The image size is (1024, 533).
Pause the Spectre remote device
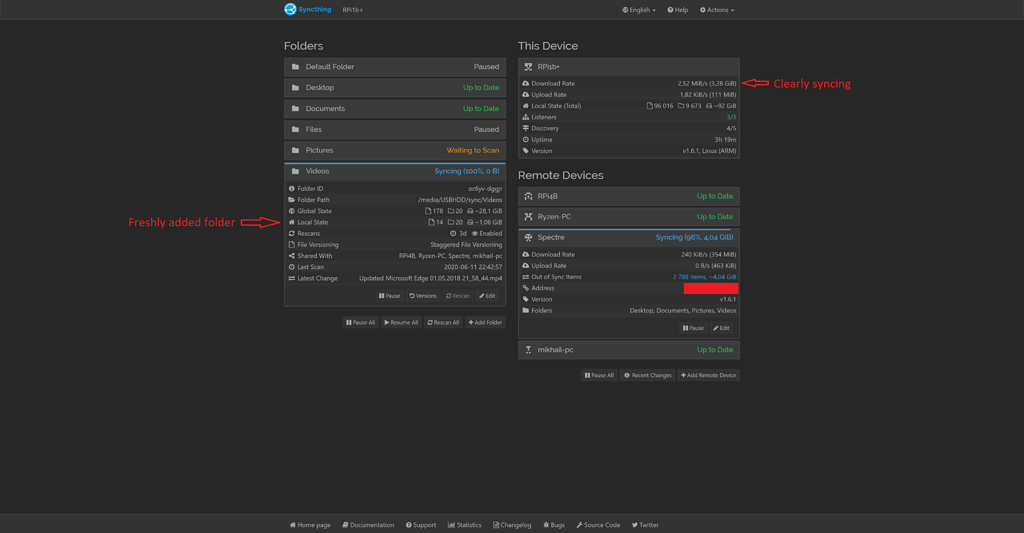click(693, 328)
